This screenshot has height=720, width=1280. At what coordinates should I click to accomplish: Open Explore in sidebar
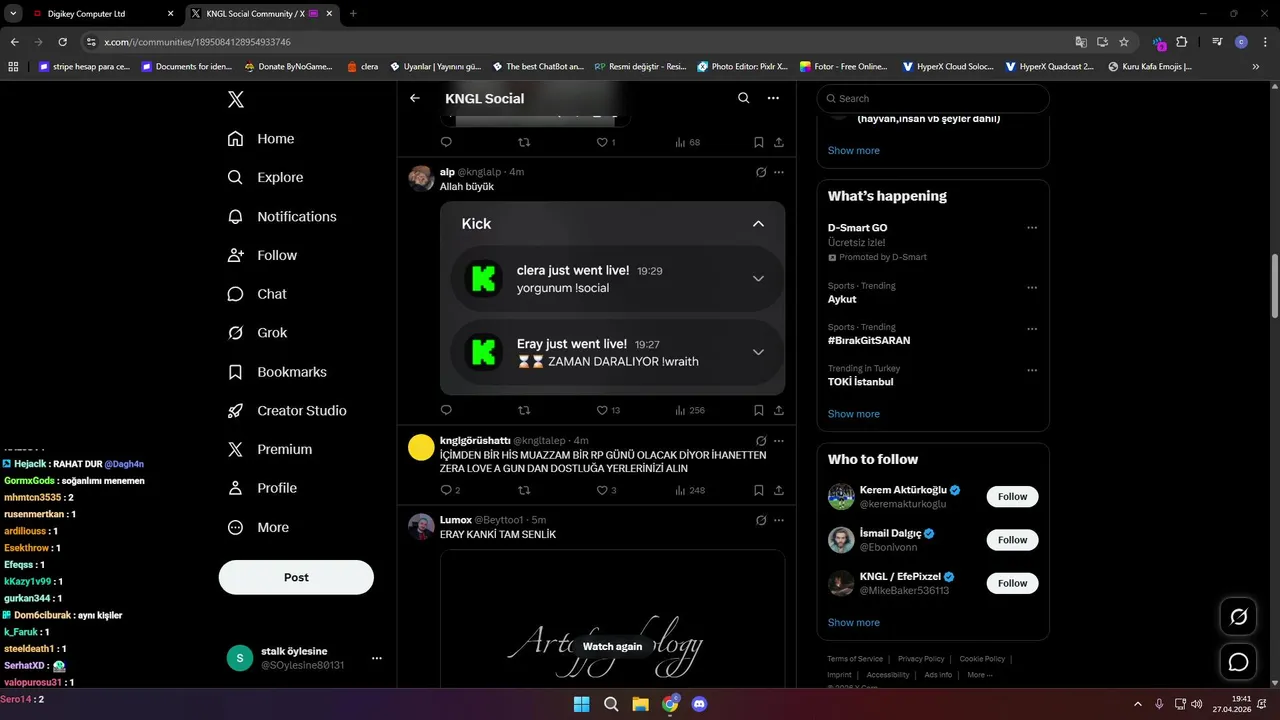pyautogui.click(x=265, y=177)
